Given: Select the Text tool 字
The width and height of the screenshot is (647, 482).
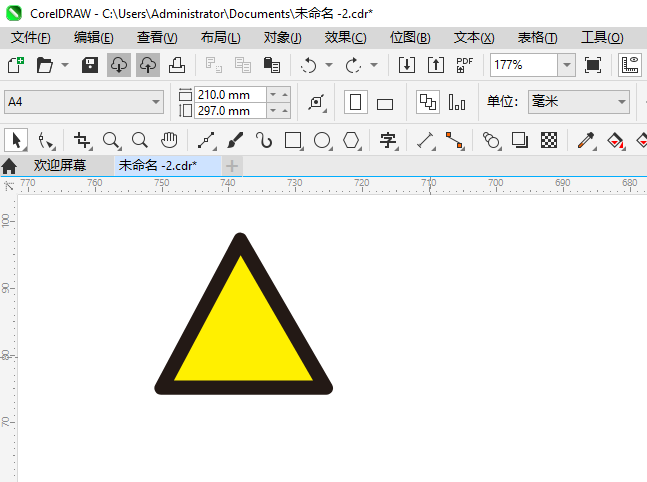Looking at the screenshot, I should click(388, 140).
